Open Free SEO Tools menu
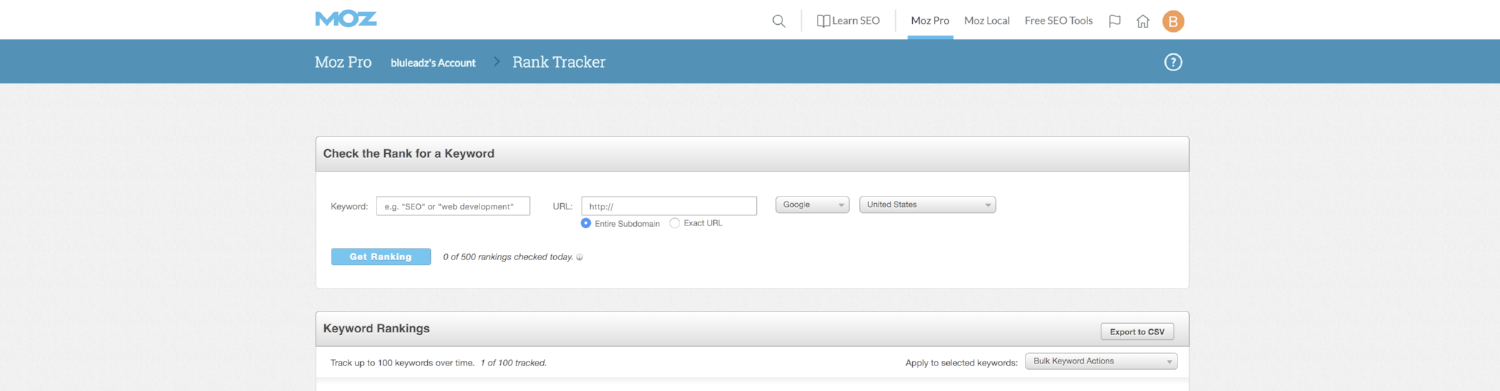The width and height of the screenshot is (1500, 391). (x=1059, y=20)
